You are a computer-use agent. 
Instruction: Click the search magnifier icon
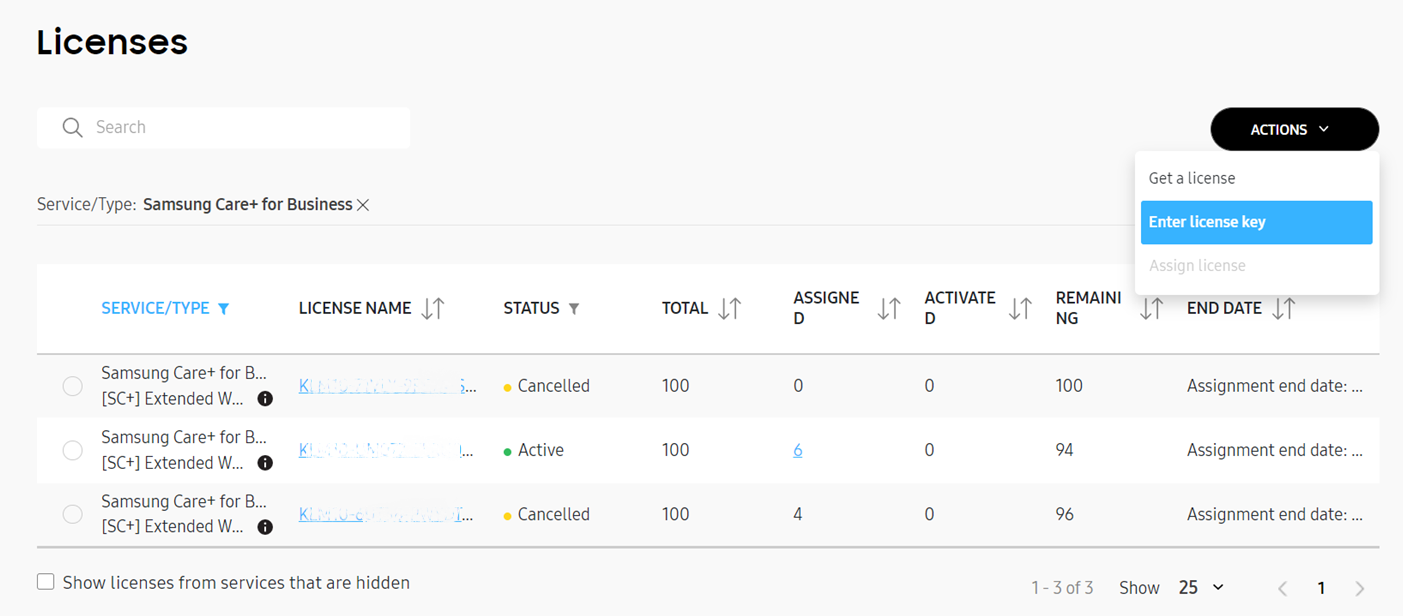(x=71, y=127)
